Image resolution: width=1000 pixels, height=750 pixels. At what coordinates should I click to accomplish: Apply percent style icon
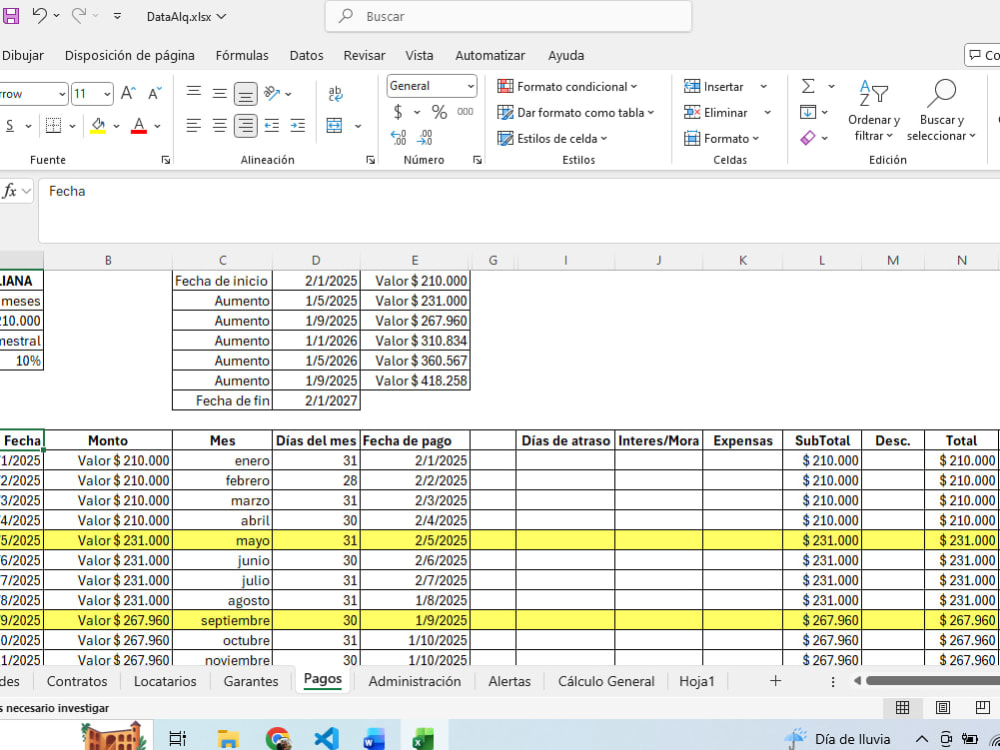click(x=439, y=112)
